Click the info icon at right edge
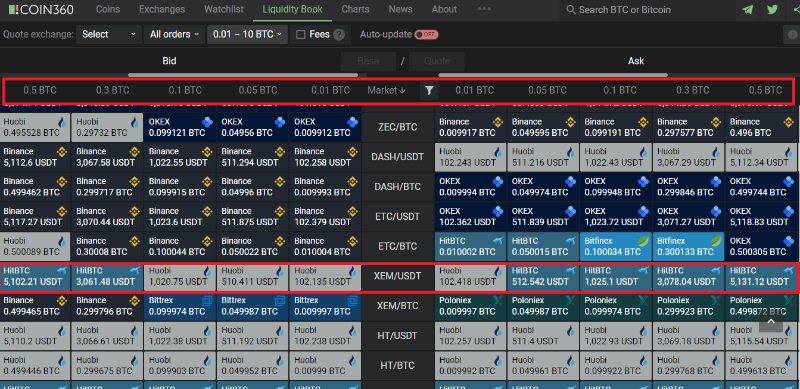Image resolution: width=800 pixels, height=389 pixels. (x=791, y=35)
